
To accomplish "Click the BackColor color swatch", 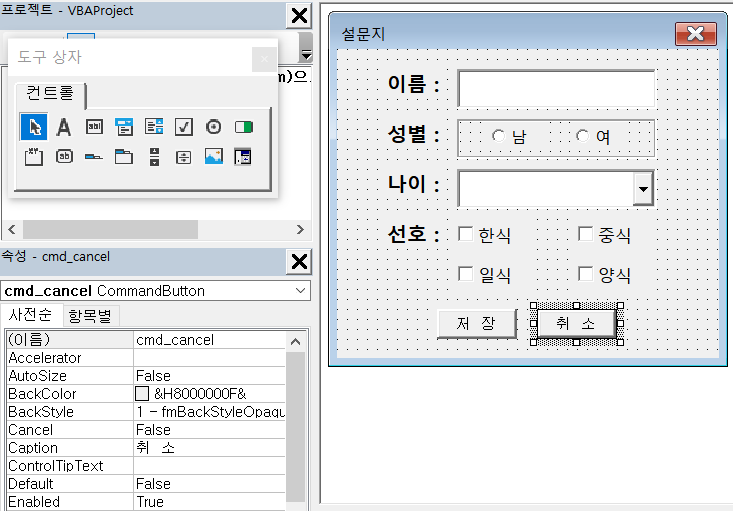I will tap(142, 394).
